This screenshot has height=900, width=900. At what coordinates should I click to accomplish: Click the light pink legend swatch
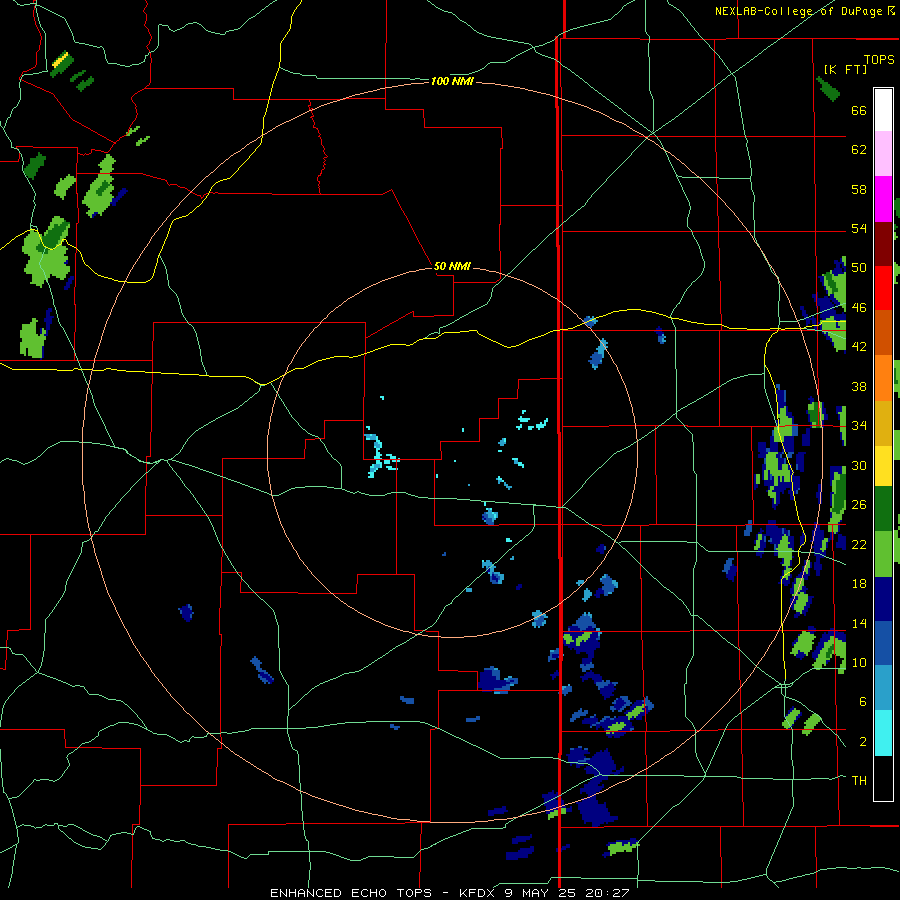click(883, 154)
